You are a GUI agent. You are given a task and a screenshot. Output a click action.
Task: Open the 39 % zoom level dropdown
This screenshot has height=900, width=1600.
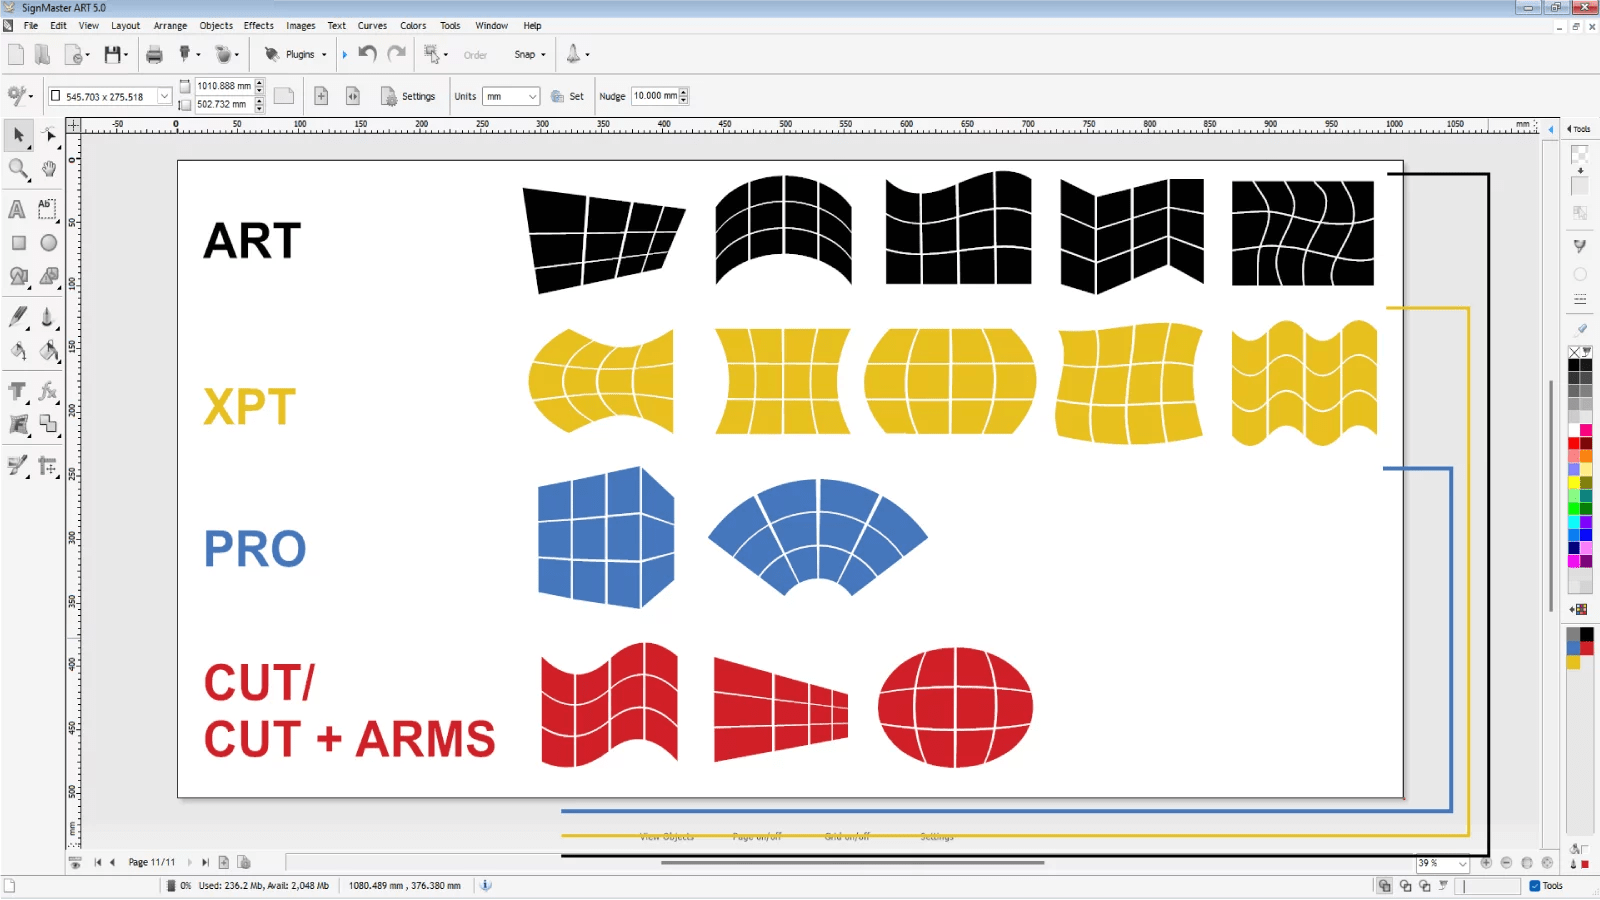point(1463,863)
